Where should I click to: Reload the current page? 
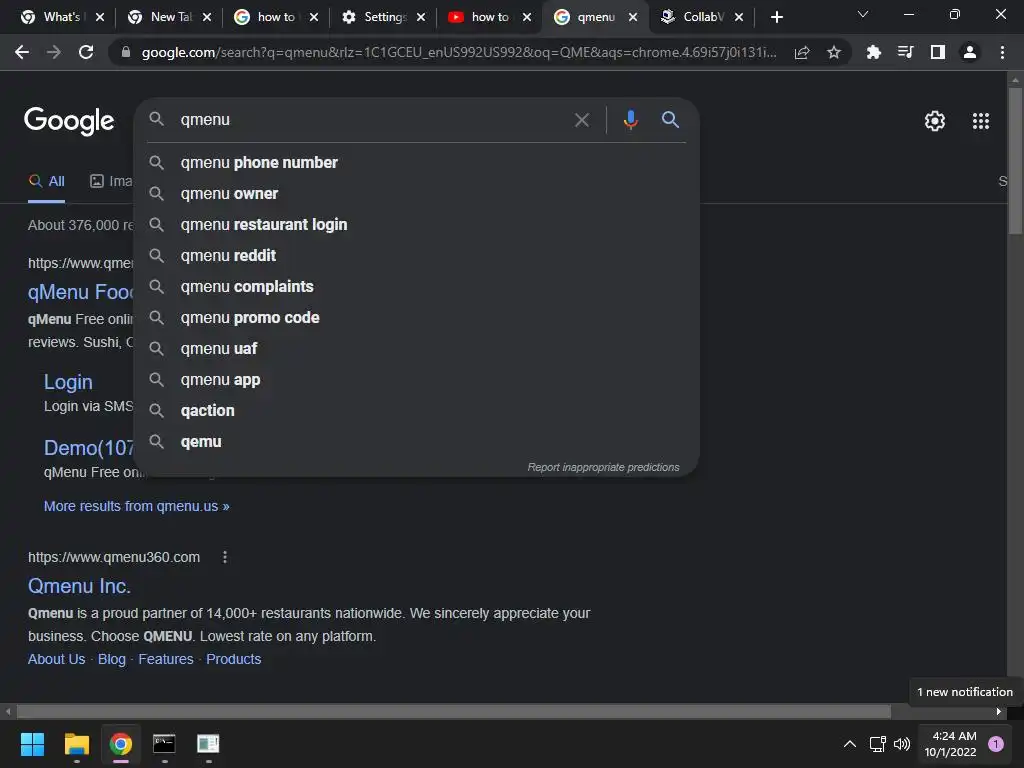point(86,52)
